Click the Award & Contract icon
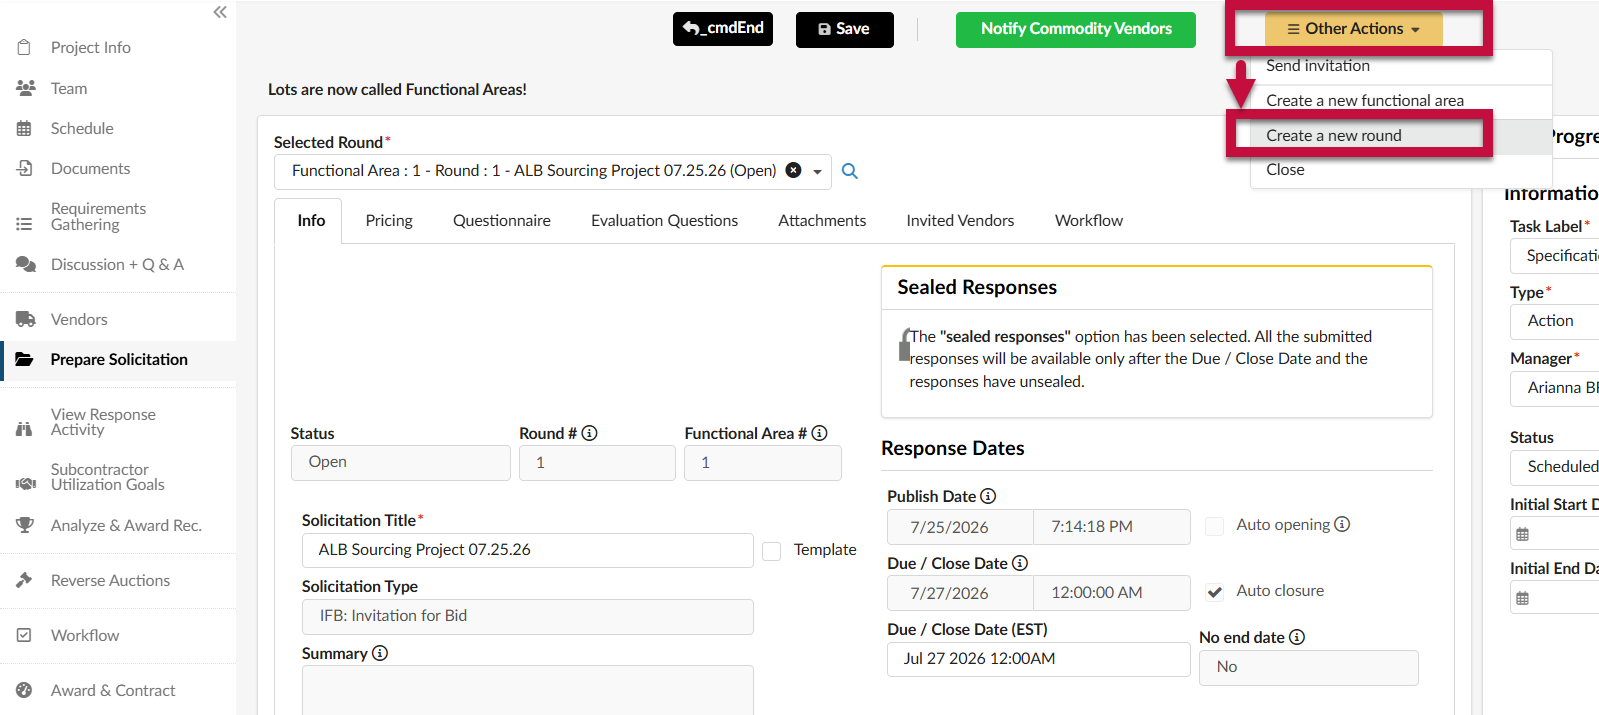Image resolution: width=1599 pixels, height=715 pixels. (24, 690)
